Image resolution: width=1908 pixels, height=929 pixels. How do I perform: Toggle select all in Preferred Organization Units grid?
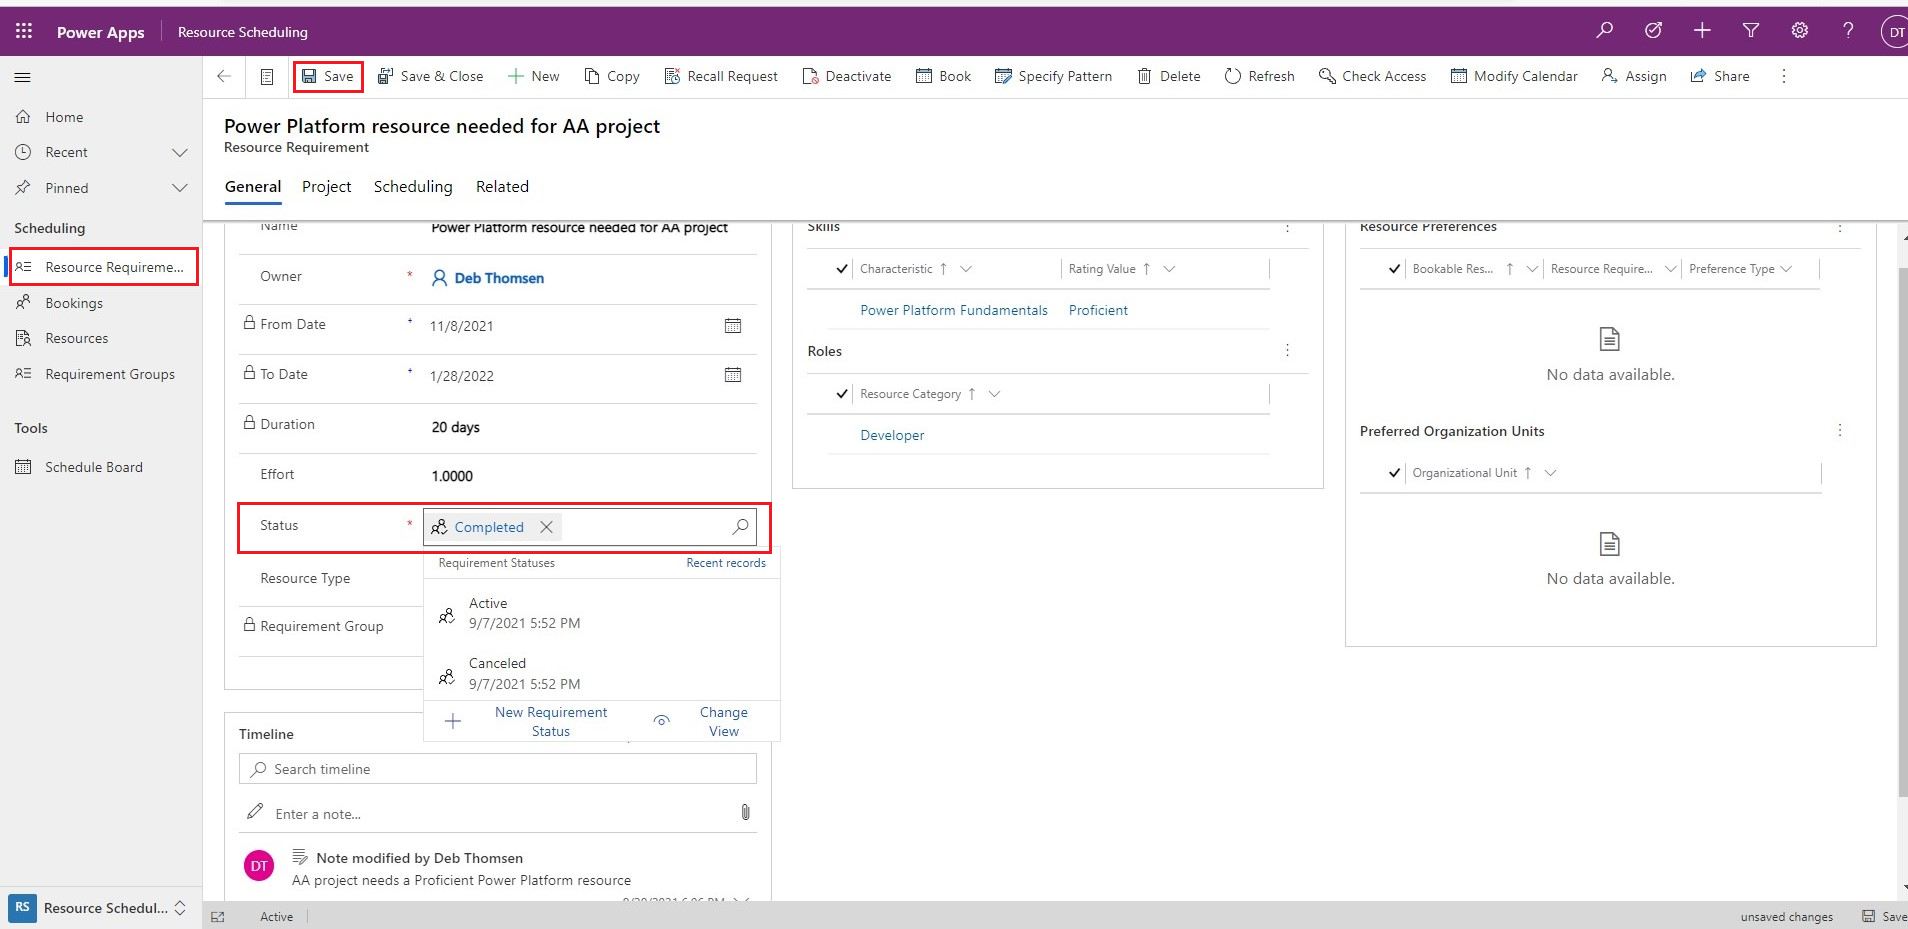pyautogui.click(x=1394, y=473)
